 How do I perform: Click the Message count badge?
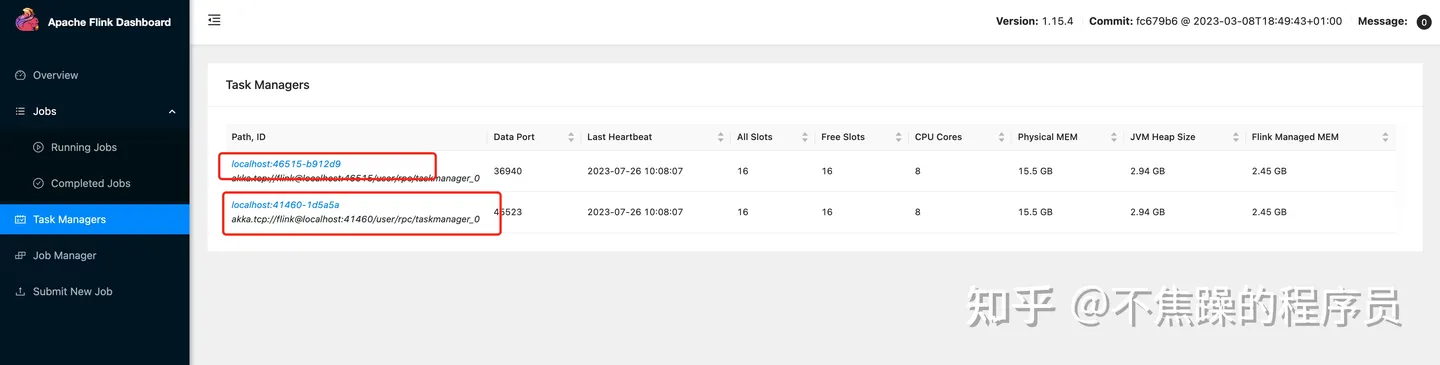(1424, 22)
